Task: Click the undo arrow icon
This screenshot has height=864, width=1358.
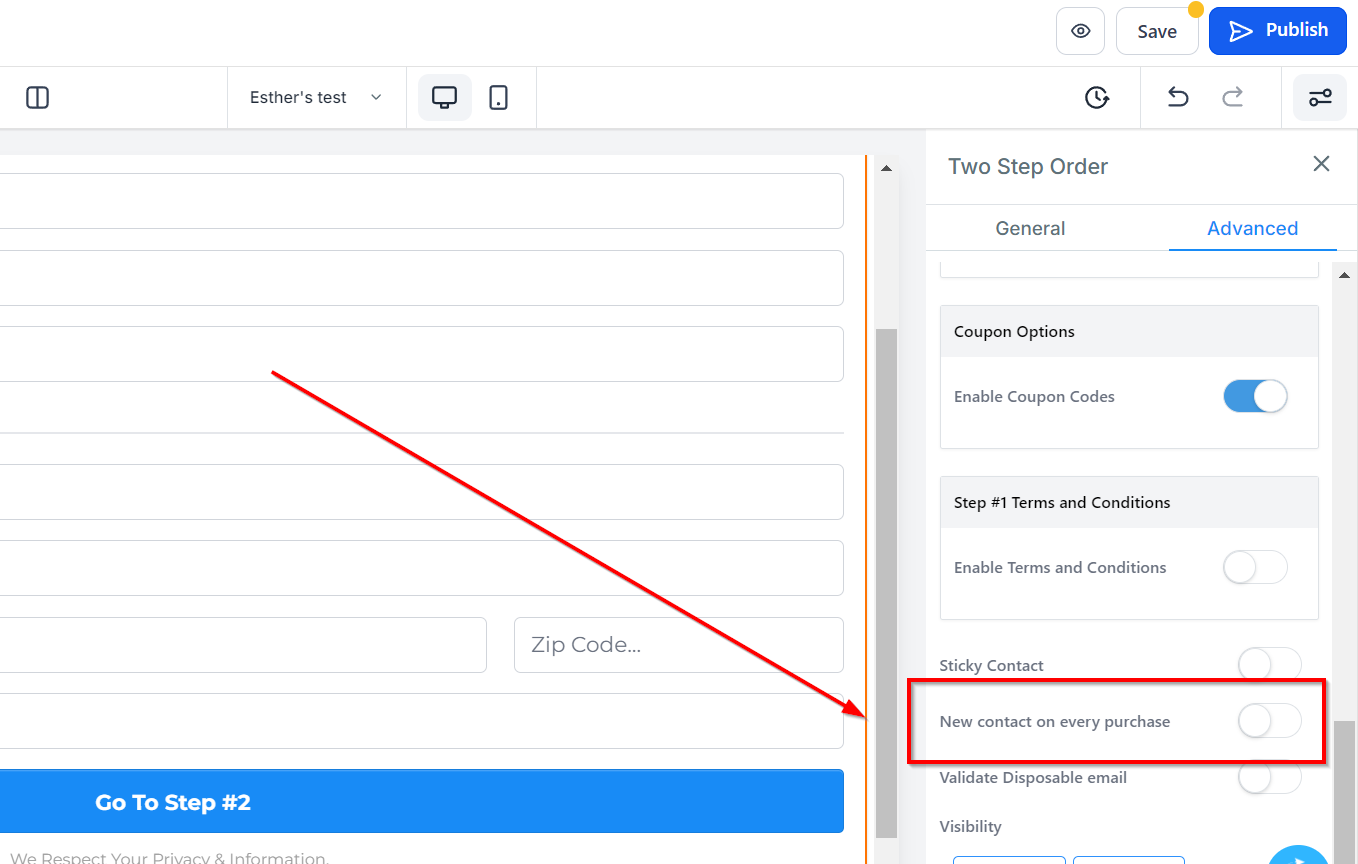Action: tap(1178, 97)
